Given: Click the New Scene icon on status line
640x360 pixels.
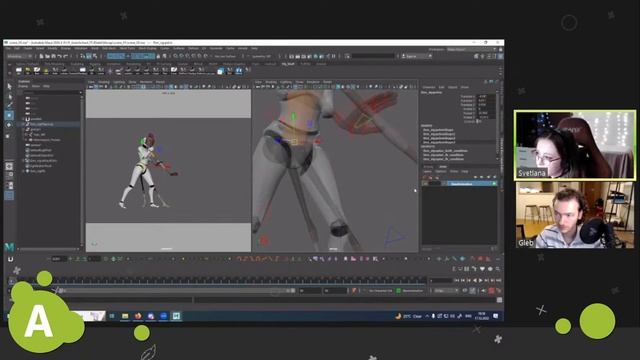Looking at the screenshot, I should point(42,56).
